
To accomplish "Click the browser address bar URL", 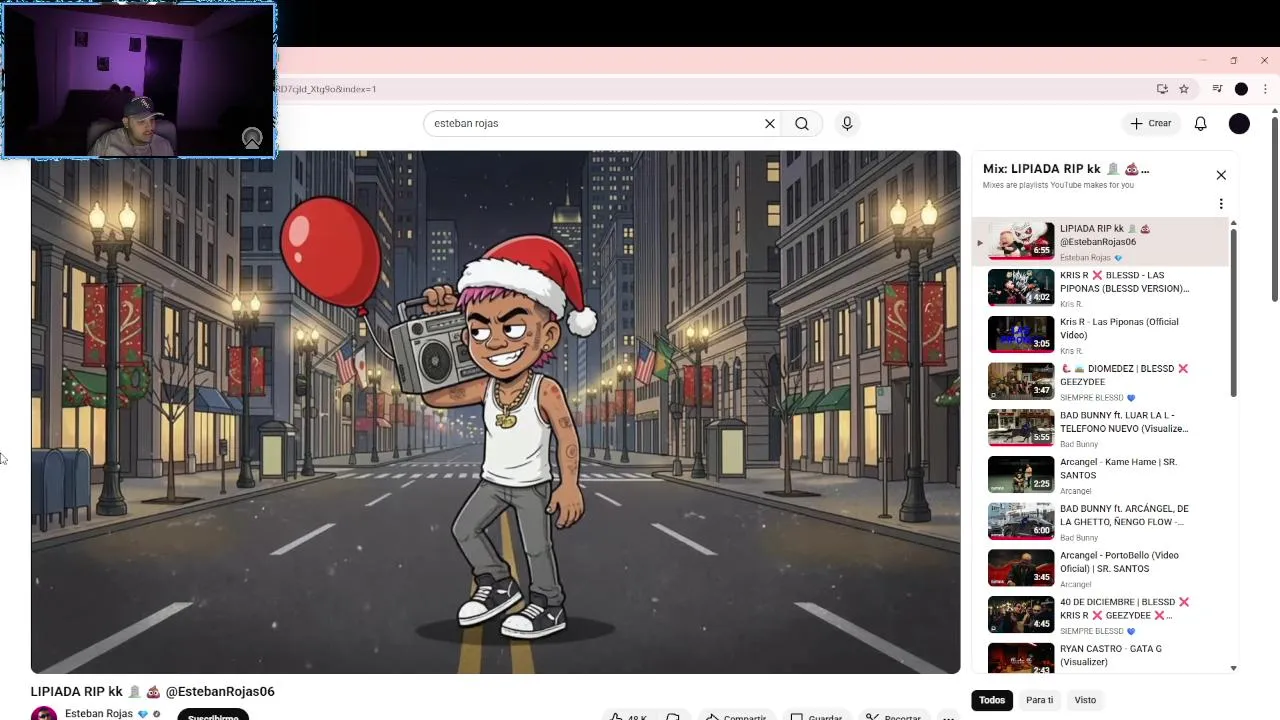I will [326, 89].
